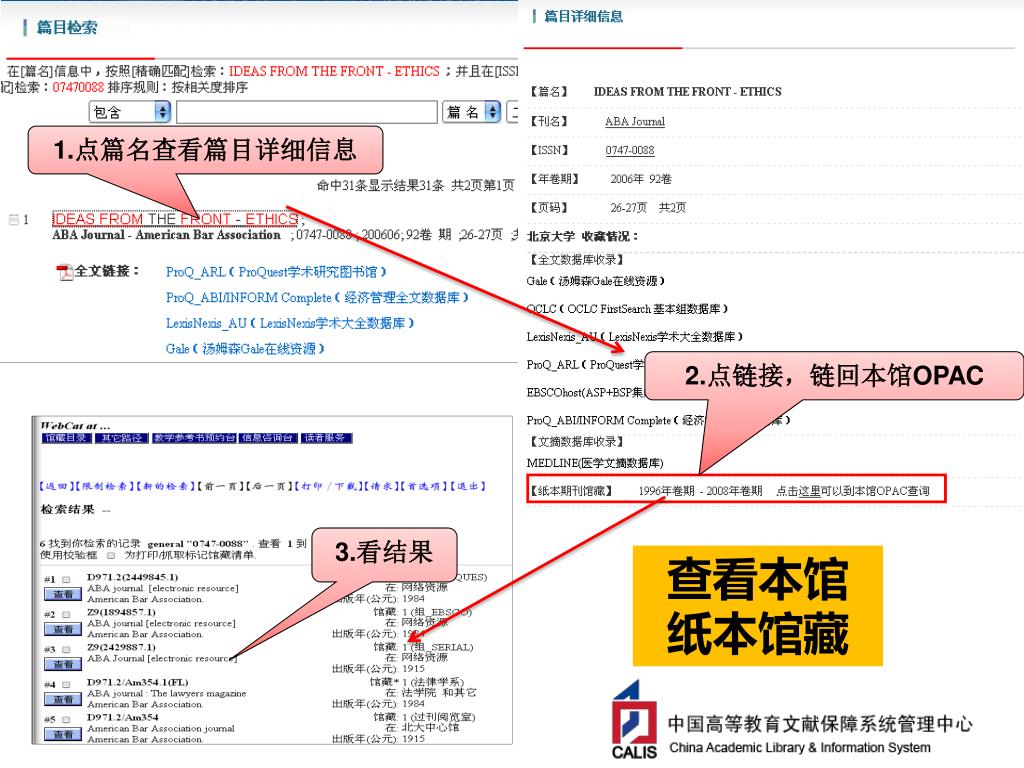Image resolution: width=1024 pixels, height=768 pixels.
Task: Tick the checkbox for WebCat record #5
Action: pyautogui.click(x=66, y=720)
